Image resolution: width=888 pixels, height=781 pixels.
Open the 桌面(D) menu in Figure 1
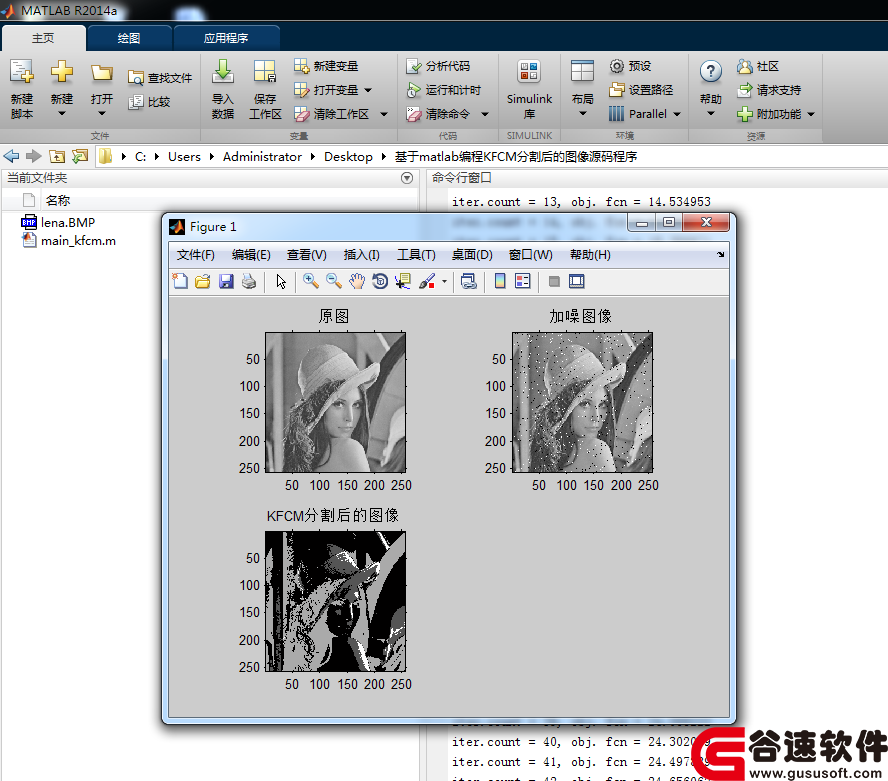pos(472,255)
